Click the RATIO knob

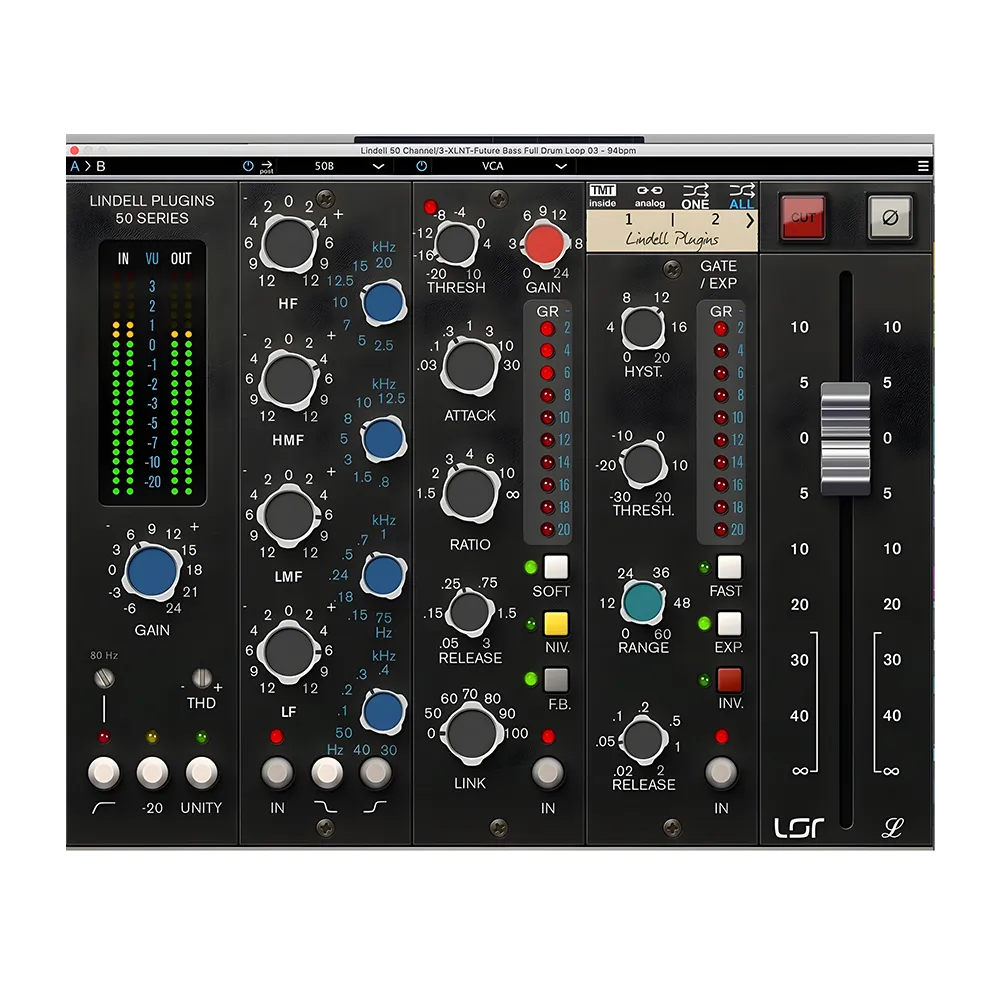click(x=470, y=493)
